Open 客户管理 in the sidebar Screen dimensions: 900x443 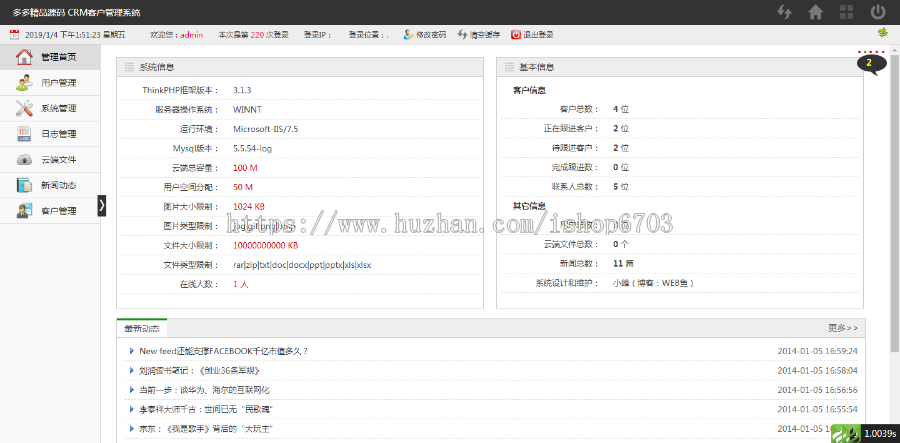50,211
